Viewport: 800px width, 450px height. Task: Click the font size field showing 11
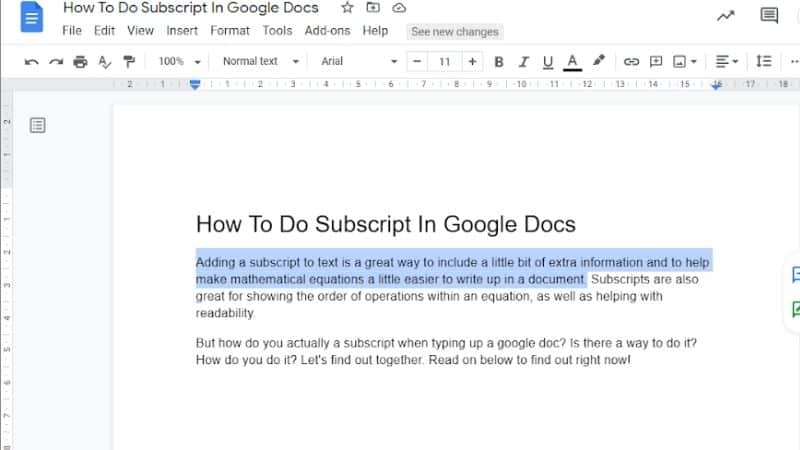point(445,62)
